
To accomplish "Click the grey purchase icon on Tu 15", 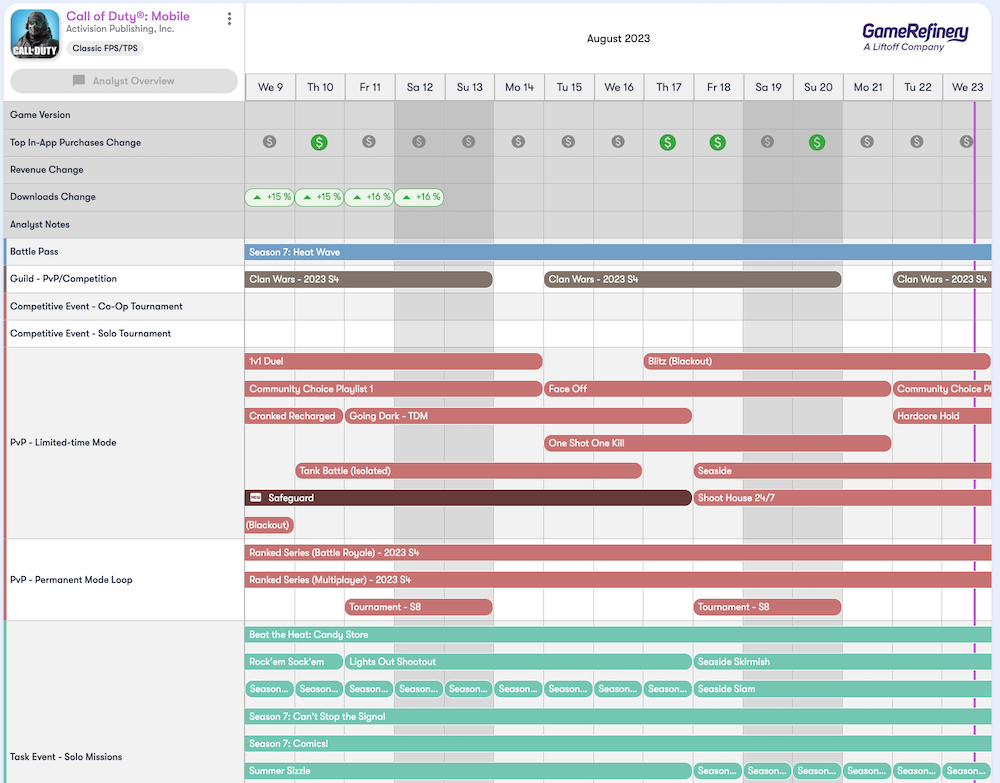I will click(568, 142).
